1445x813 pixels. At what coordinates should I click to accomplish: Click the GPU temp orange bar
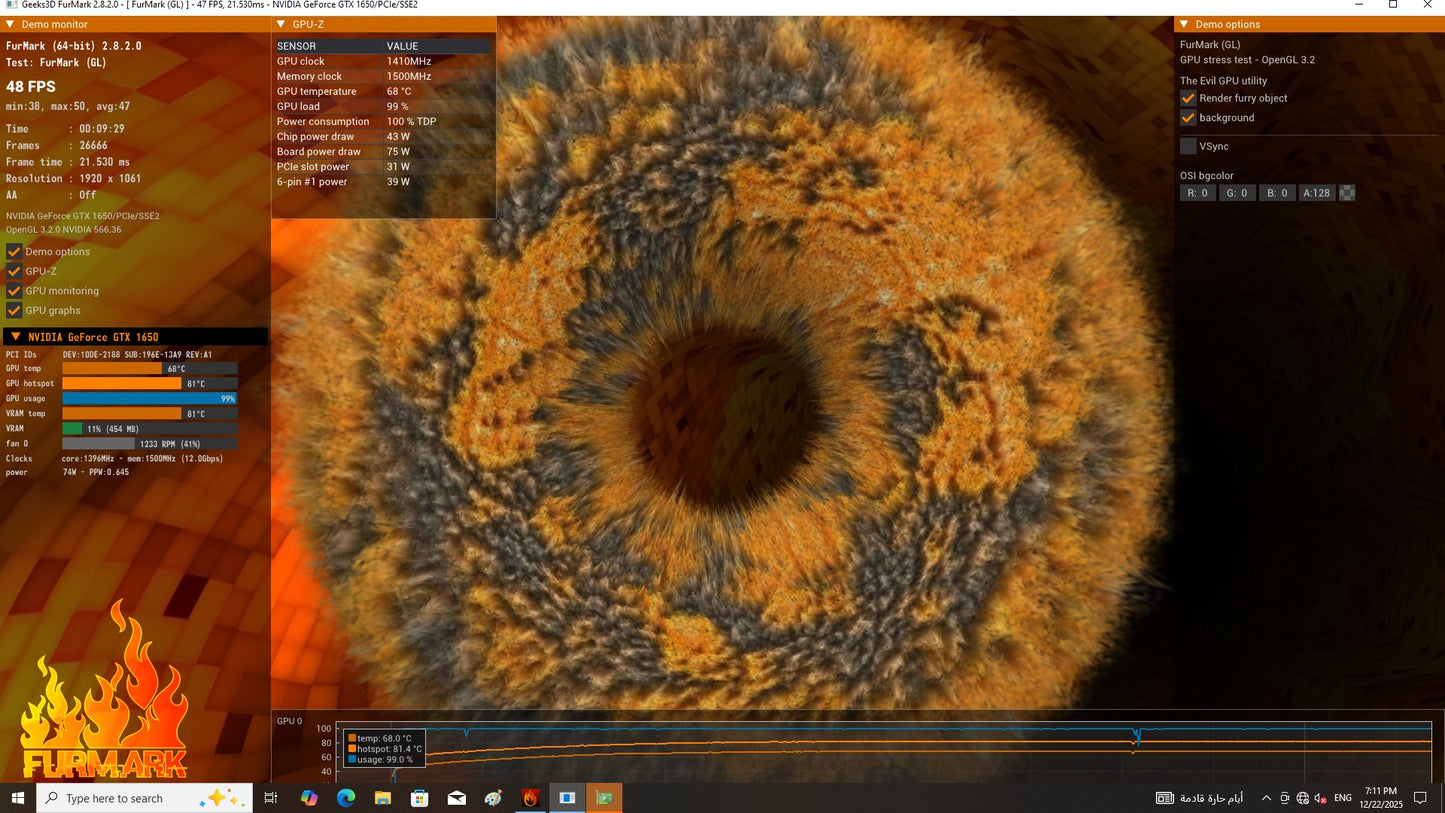click(x=150, y=369)
